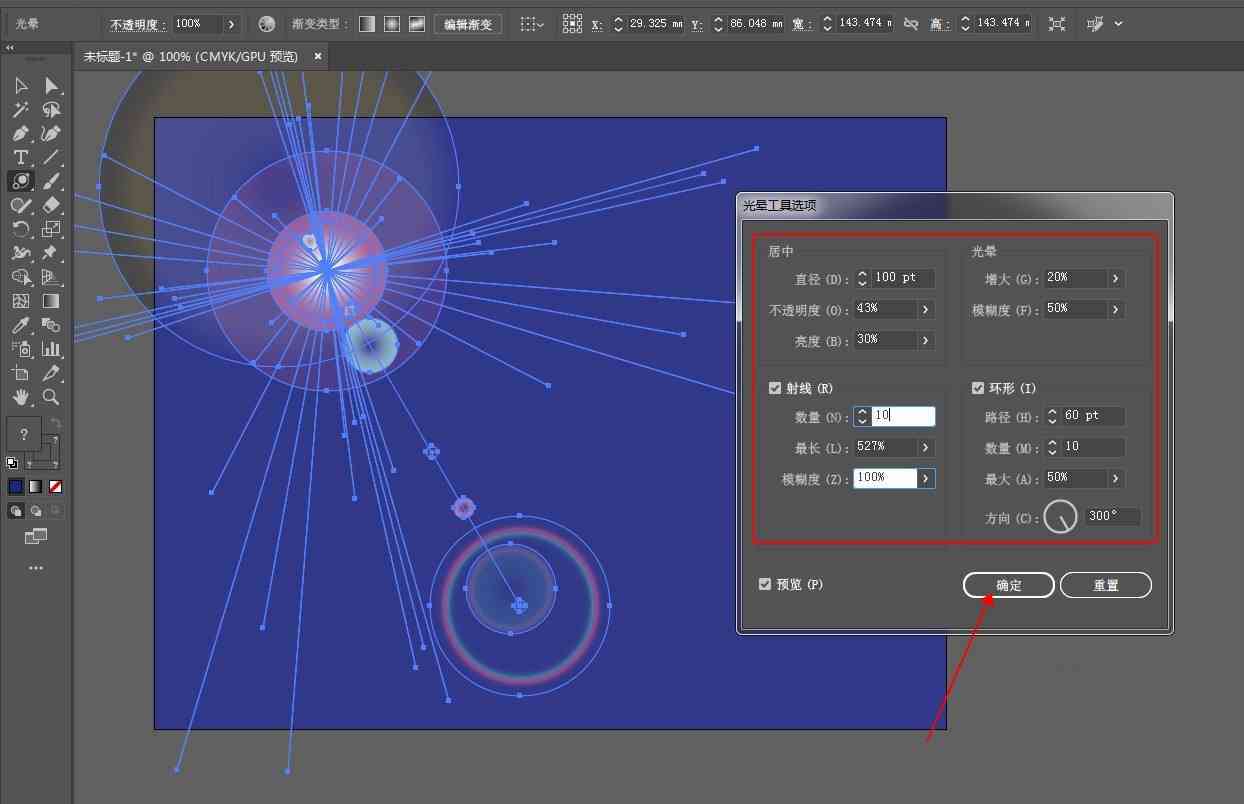Click the None (red slash) swatch
This screenshot has width=1244, height=804.
pyautogui.click(x=56, y=487)
